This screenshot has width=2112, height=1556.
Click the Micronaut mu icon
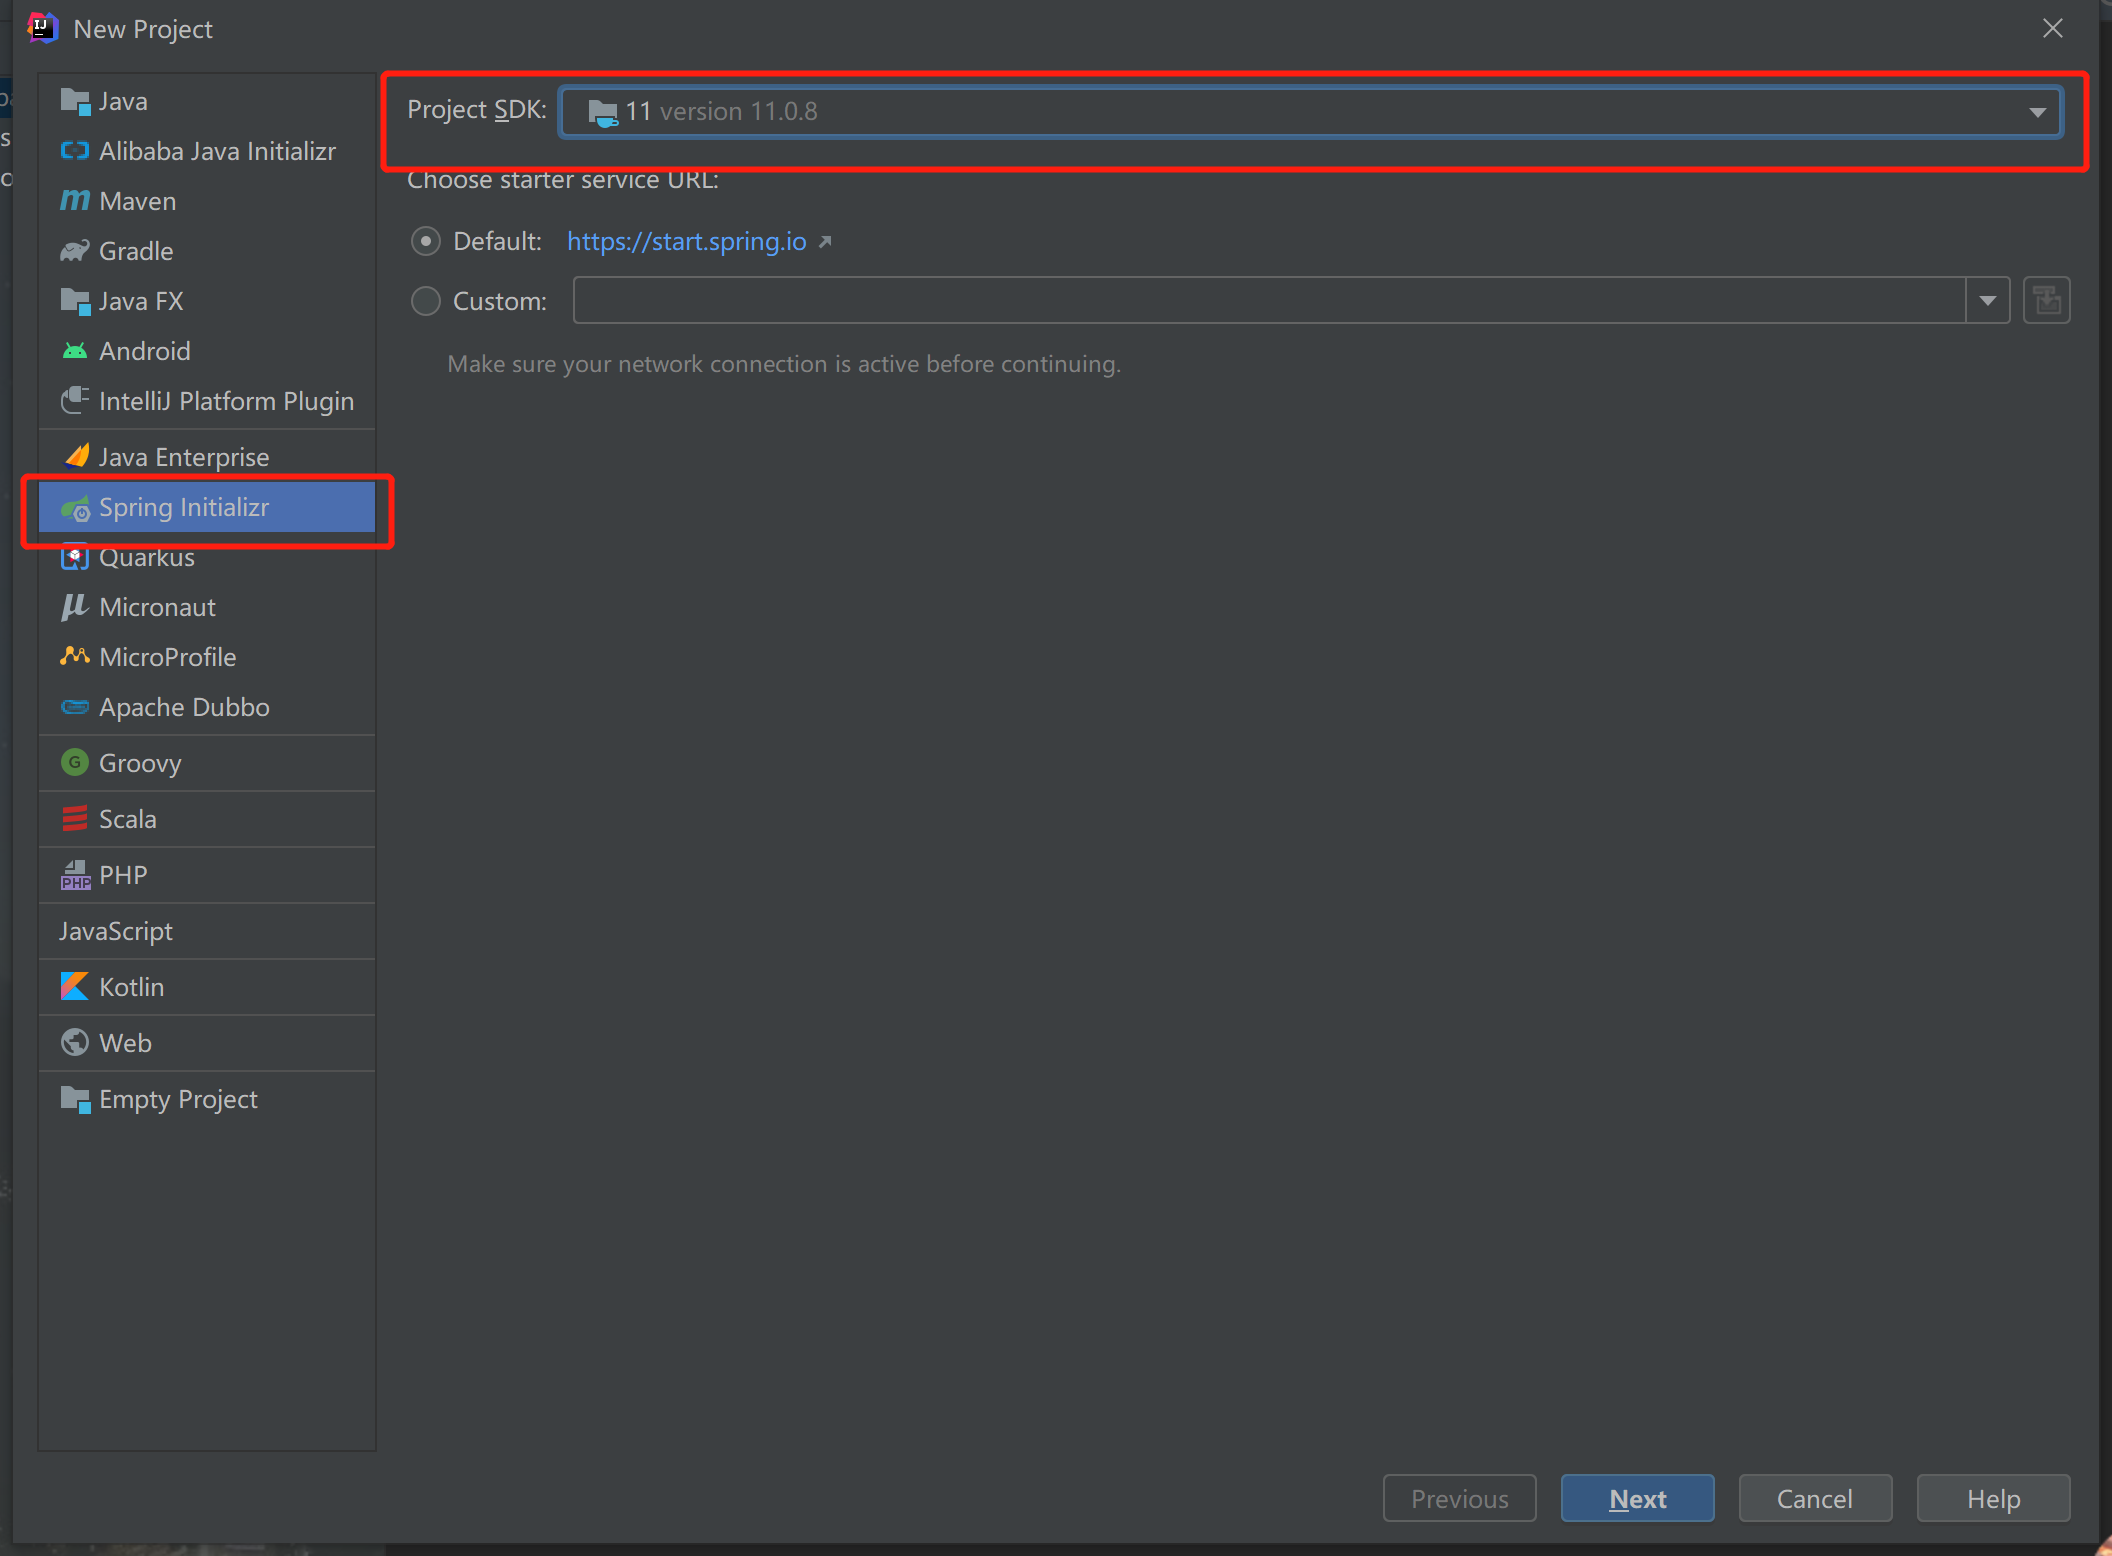[x=74, y=607]
